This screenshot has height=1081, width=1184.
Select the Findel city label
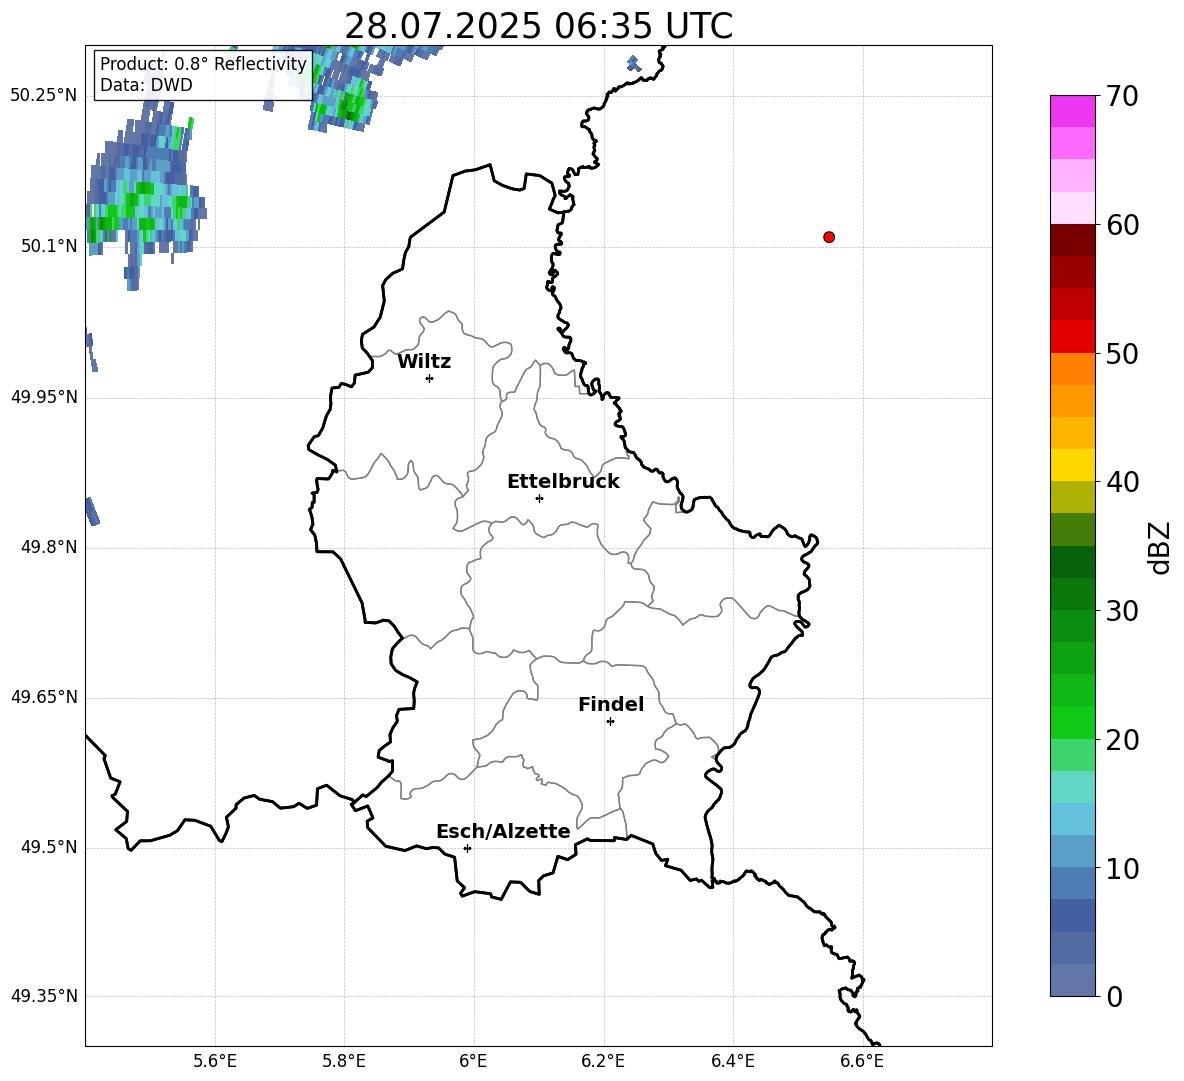tap(611, 704)
